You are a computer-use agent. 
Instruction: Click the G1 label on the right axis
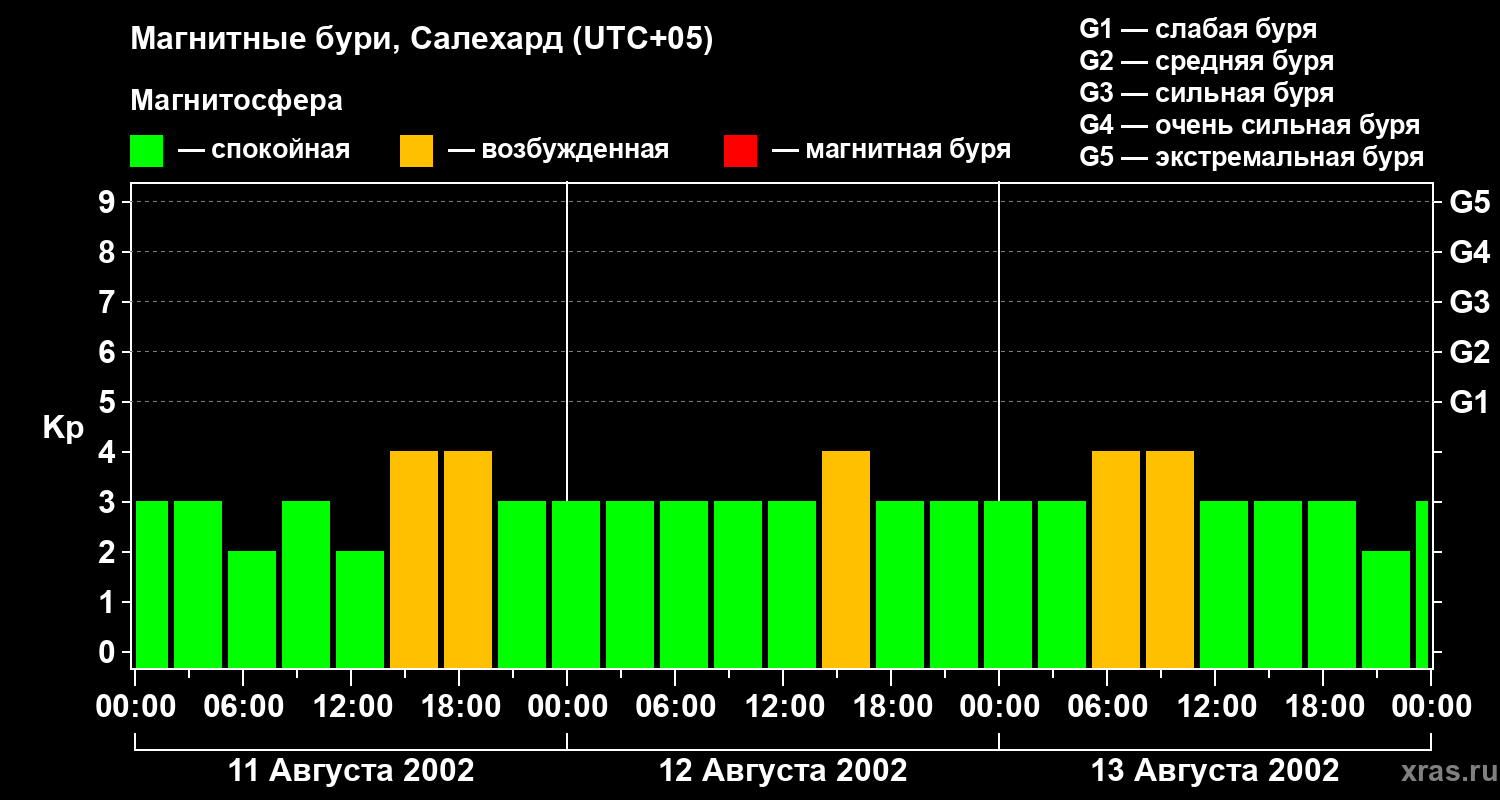(1470, 403)
